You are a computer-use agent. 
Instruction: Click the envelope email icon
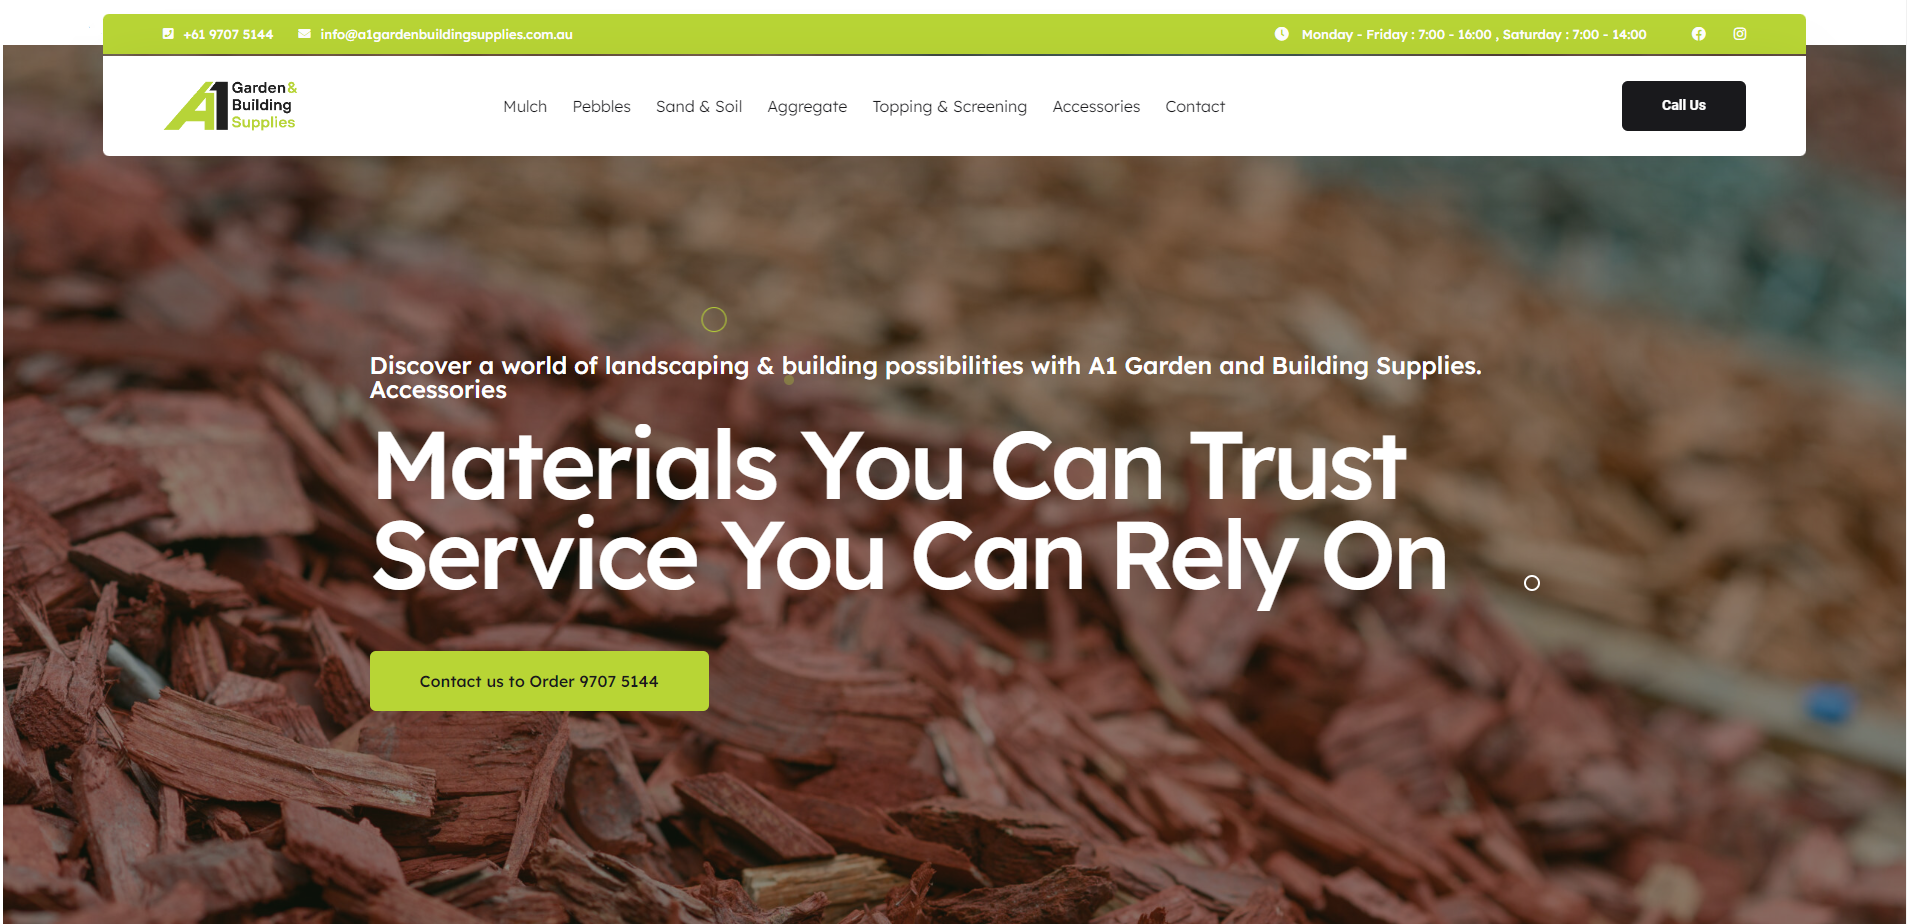coord(304,34)
